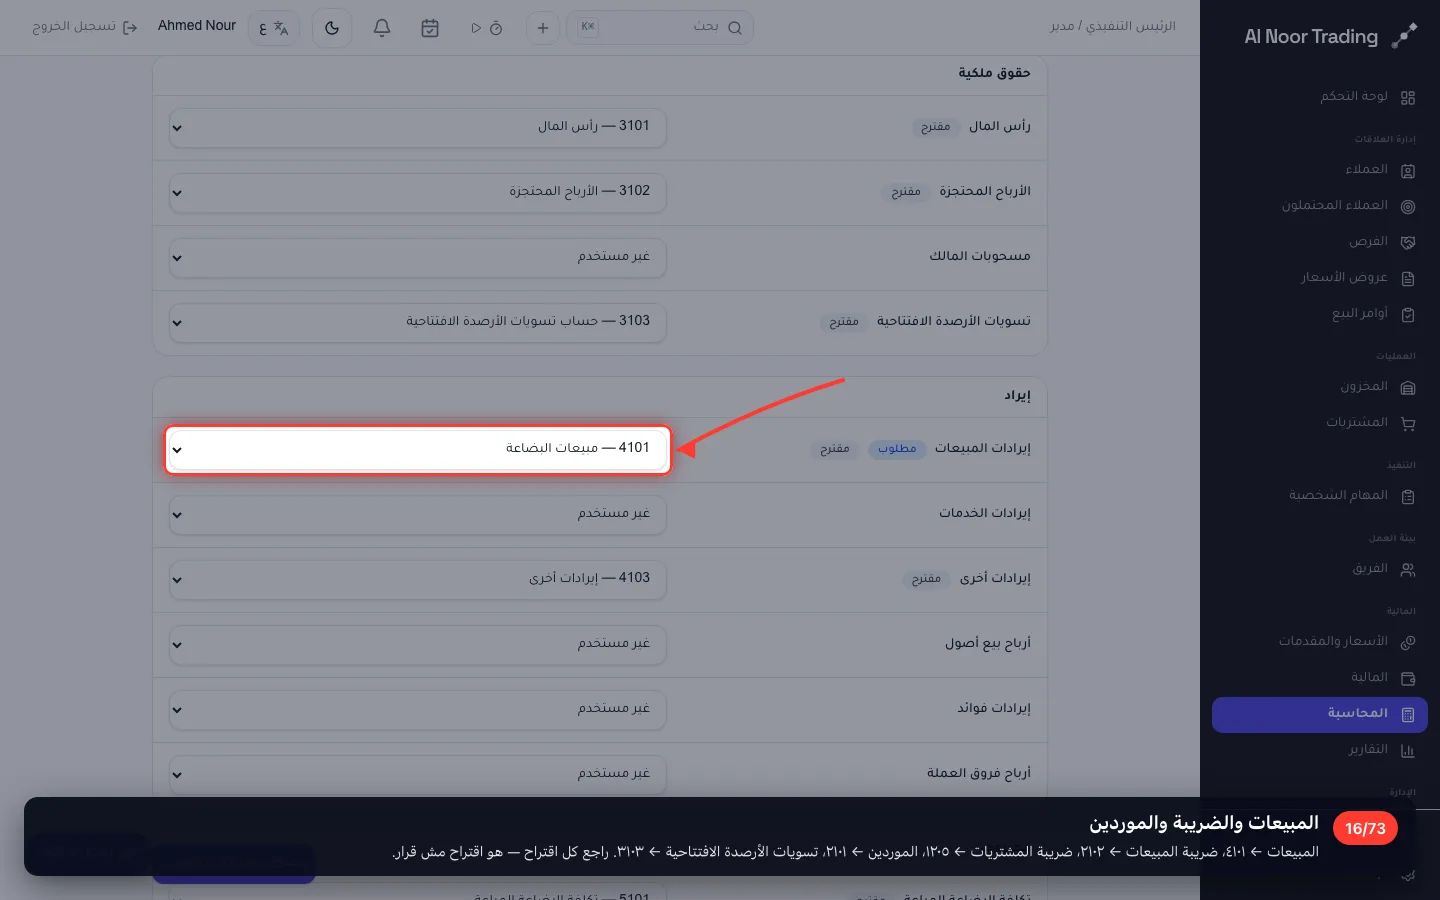Open the رأس المال account dropdown (3101)
The width and height of the screenshot is (1440, 900).
pyautogui.click(x=417, y=127)
